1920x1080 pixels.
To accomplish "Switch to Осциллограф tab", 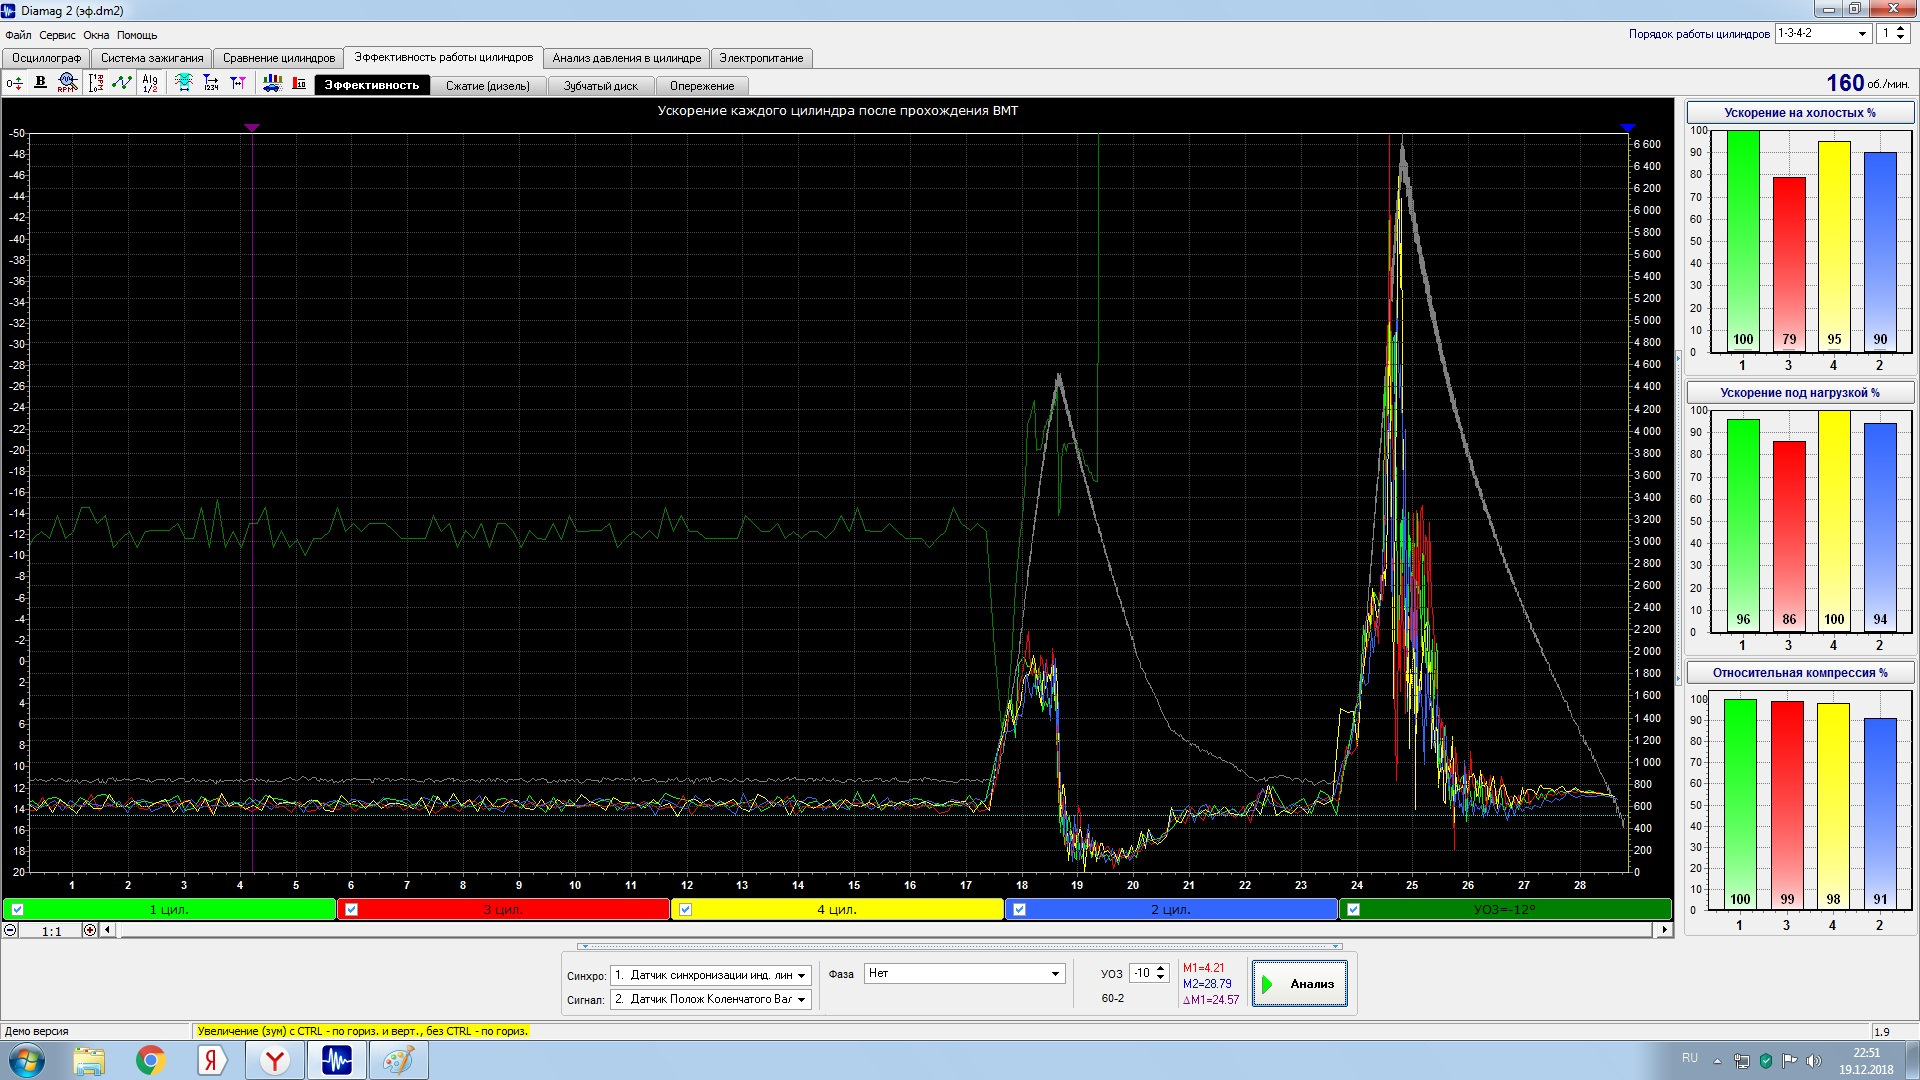I will pyautogui.click(x=46, y=58).
